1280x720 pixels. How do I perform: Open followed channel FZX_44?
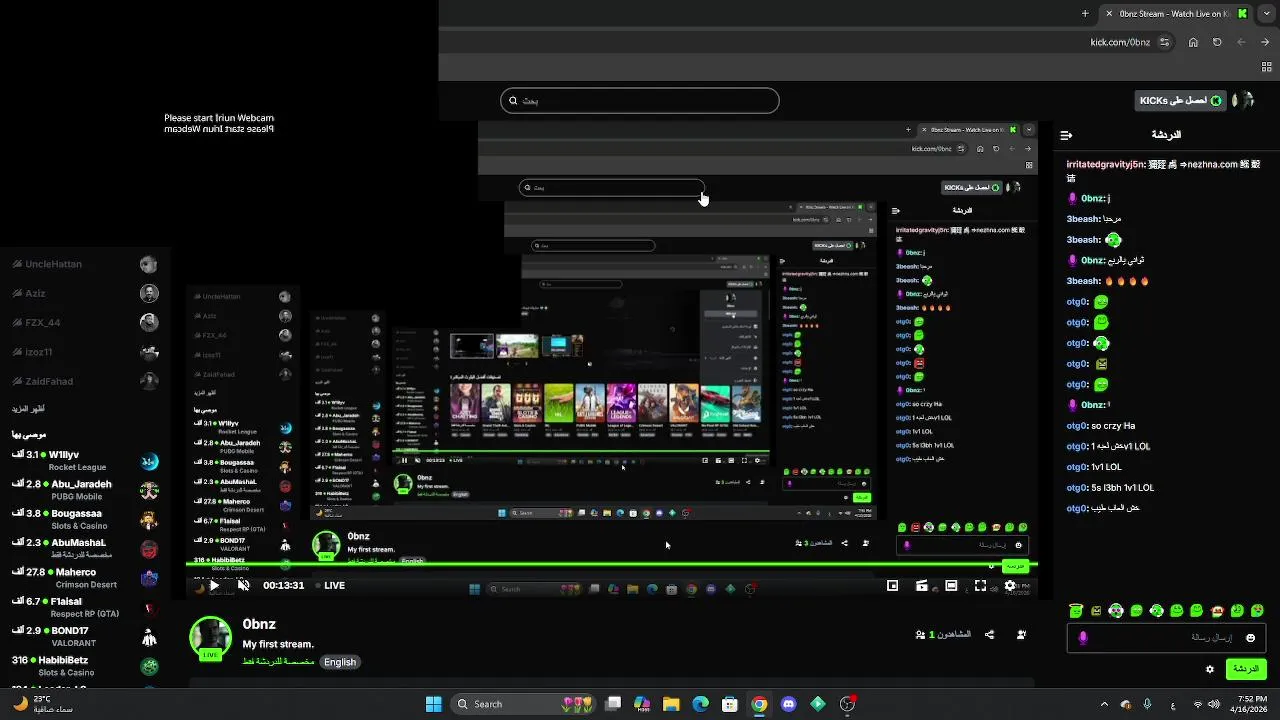[x=85, y=322]
